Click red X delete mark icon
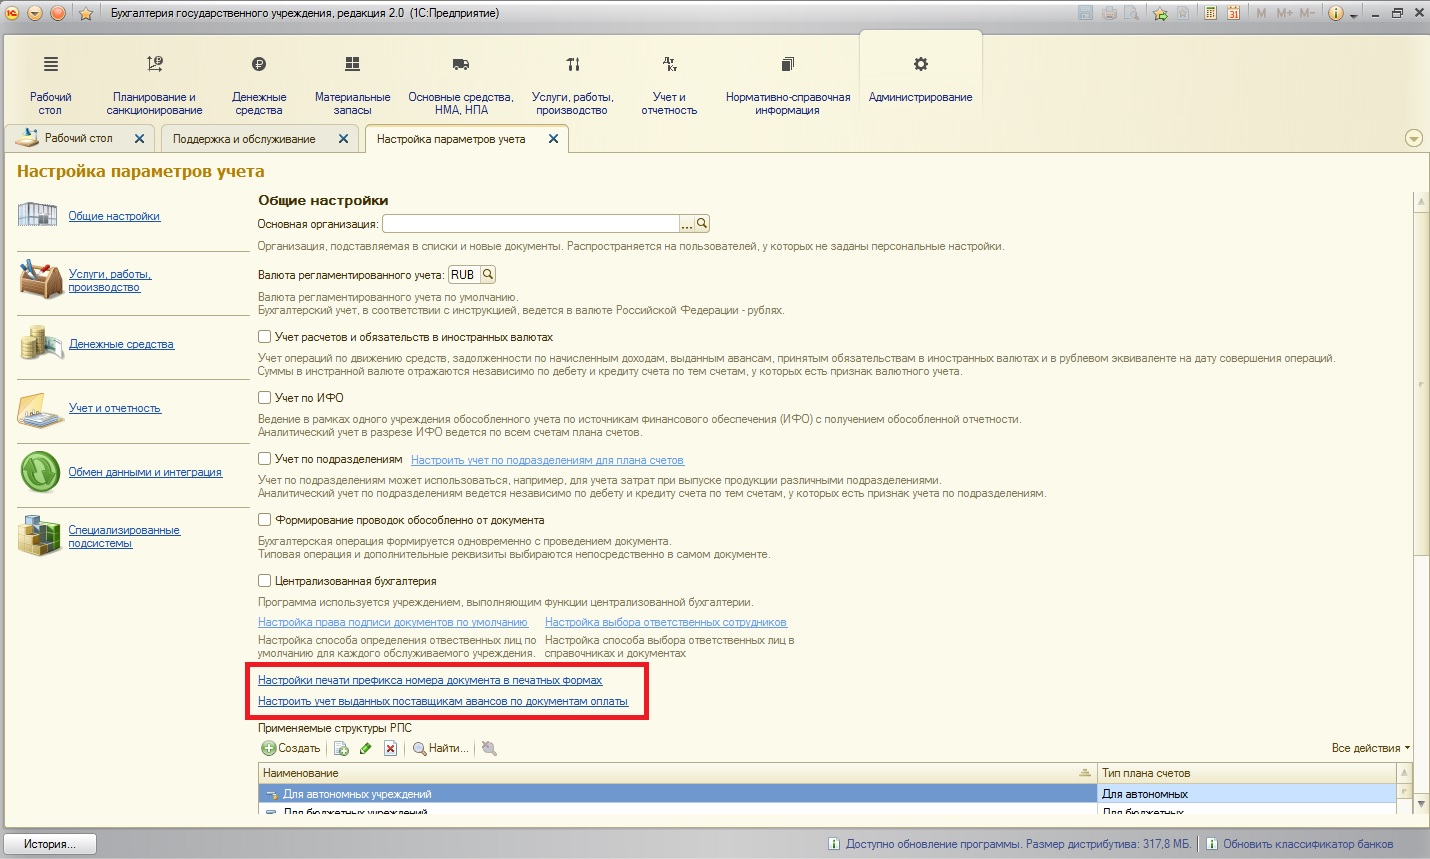The width and height of the screenshot is (1430, 859). click(x=390, y=748)
